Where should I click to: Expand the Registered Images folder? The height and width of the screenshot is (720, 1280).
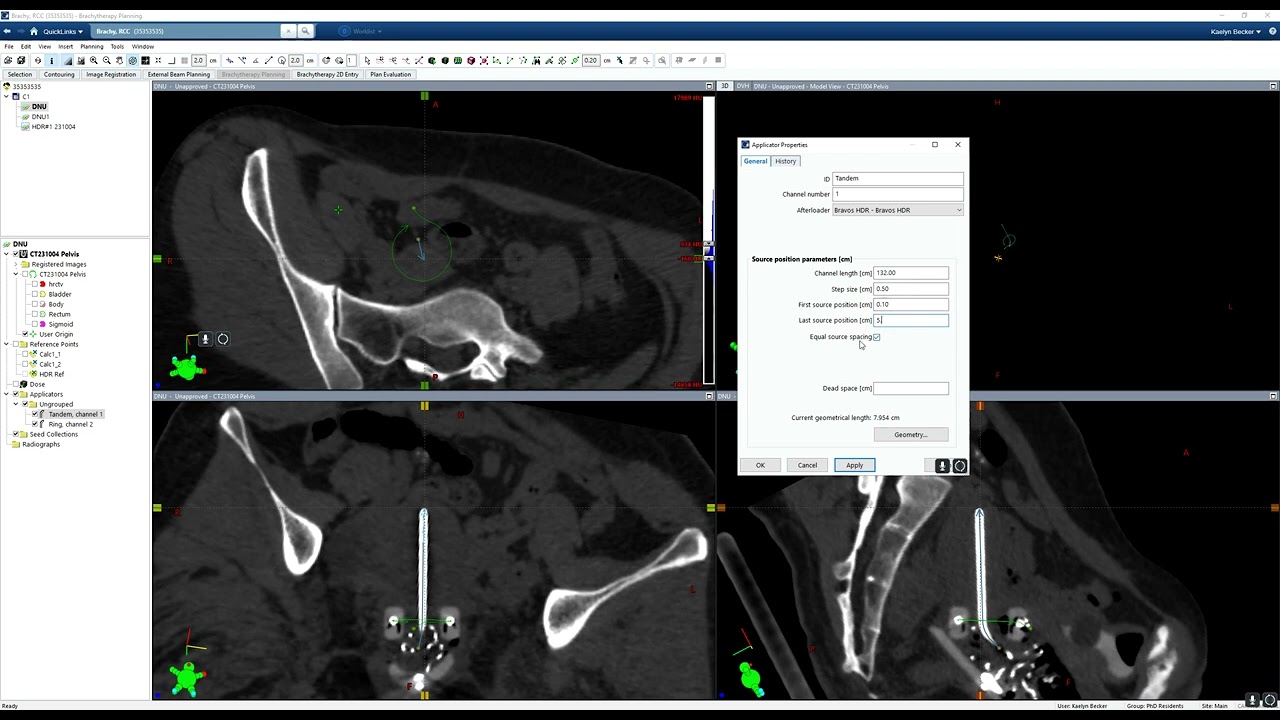coord(16,264)
